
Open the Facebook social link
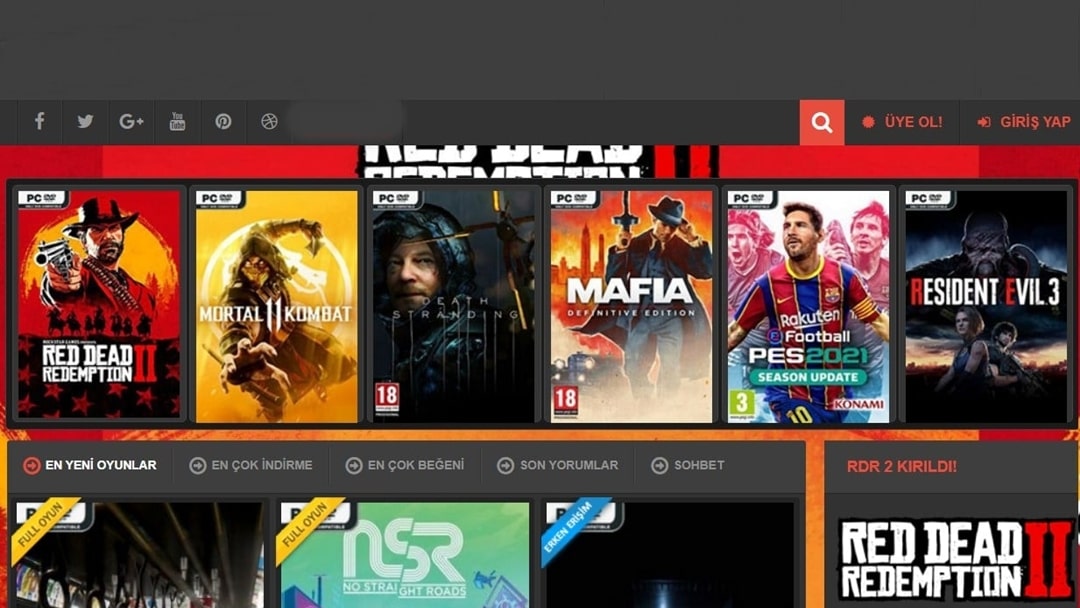tap(40, 122)
